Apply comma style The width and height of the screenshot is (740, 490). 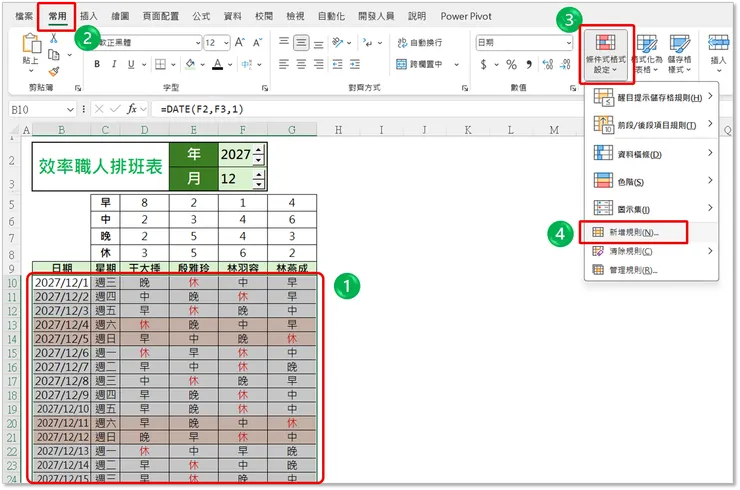pyautogui.click(x=529, y=64)
